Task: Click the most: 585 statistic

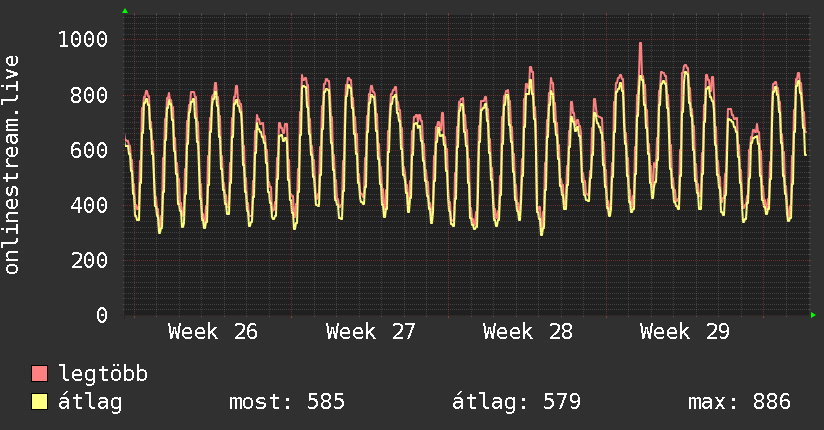Action: click(x=287, y=402)
